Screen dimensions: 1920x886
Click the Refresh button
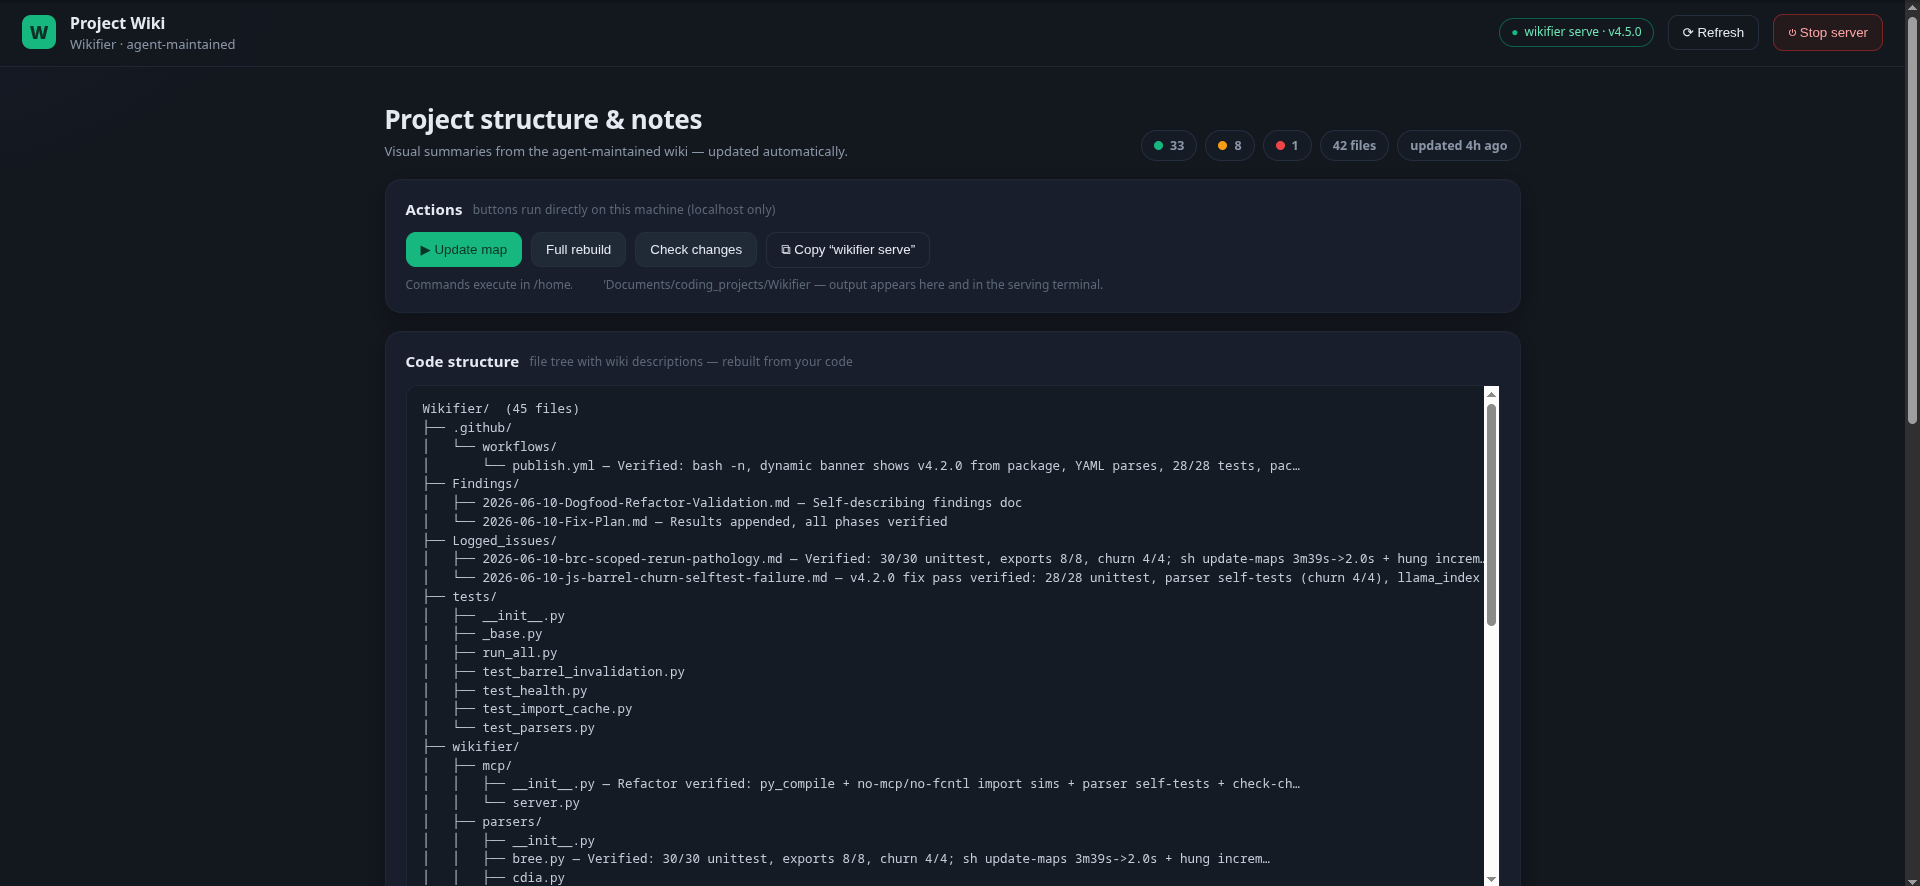[1713, 32]
